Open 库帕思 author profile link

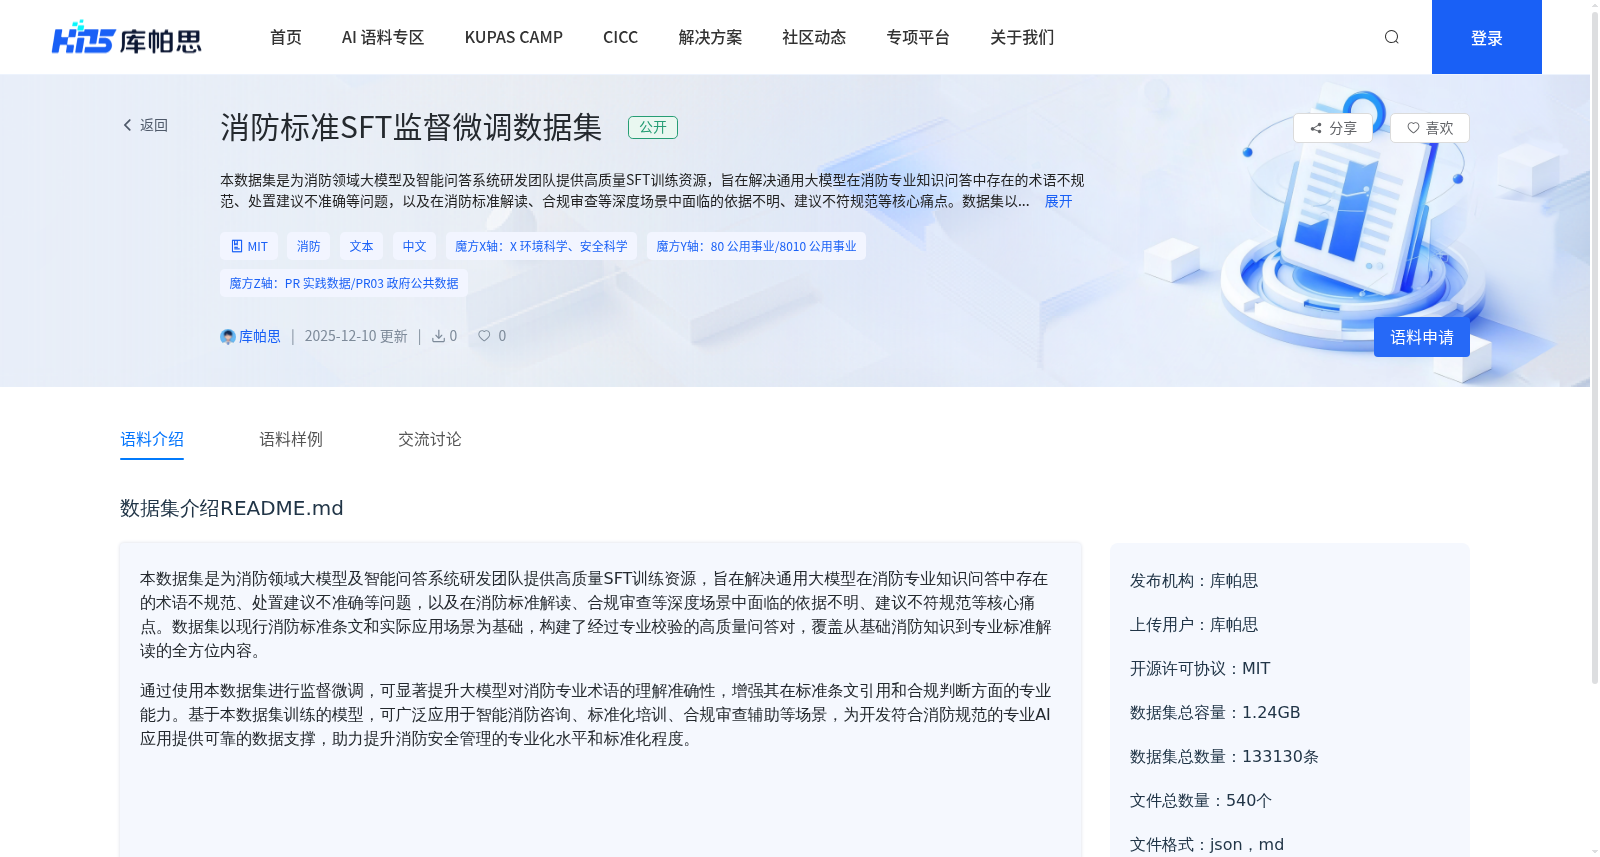click(259, 336)
